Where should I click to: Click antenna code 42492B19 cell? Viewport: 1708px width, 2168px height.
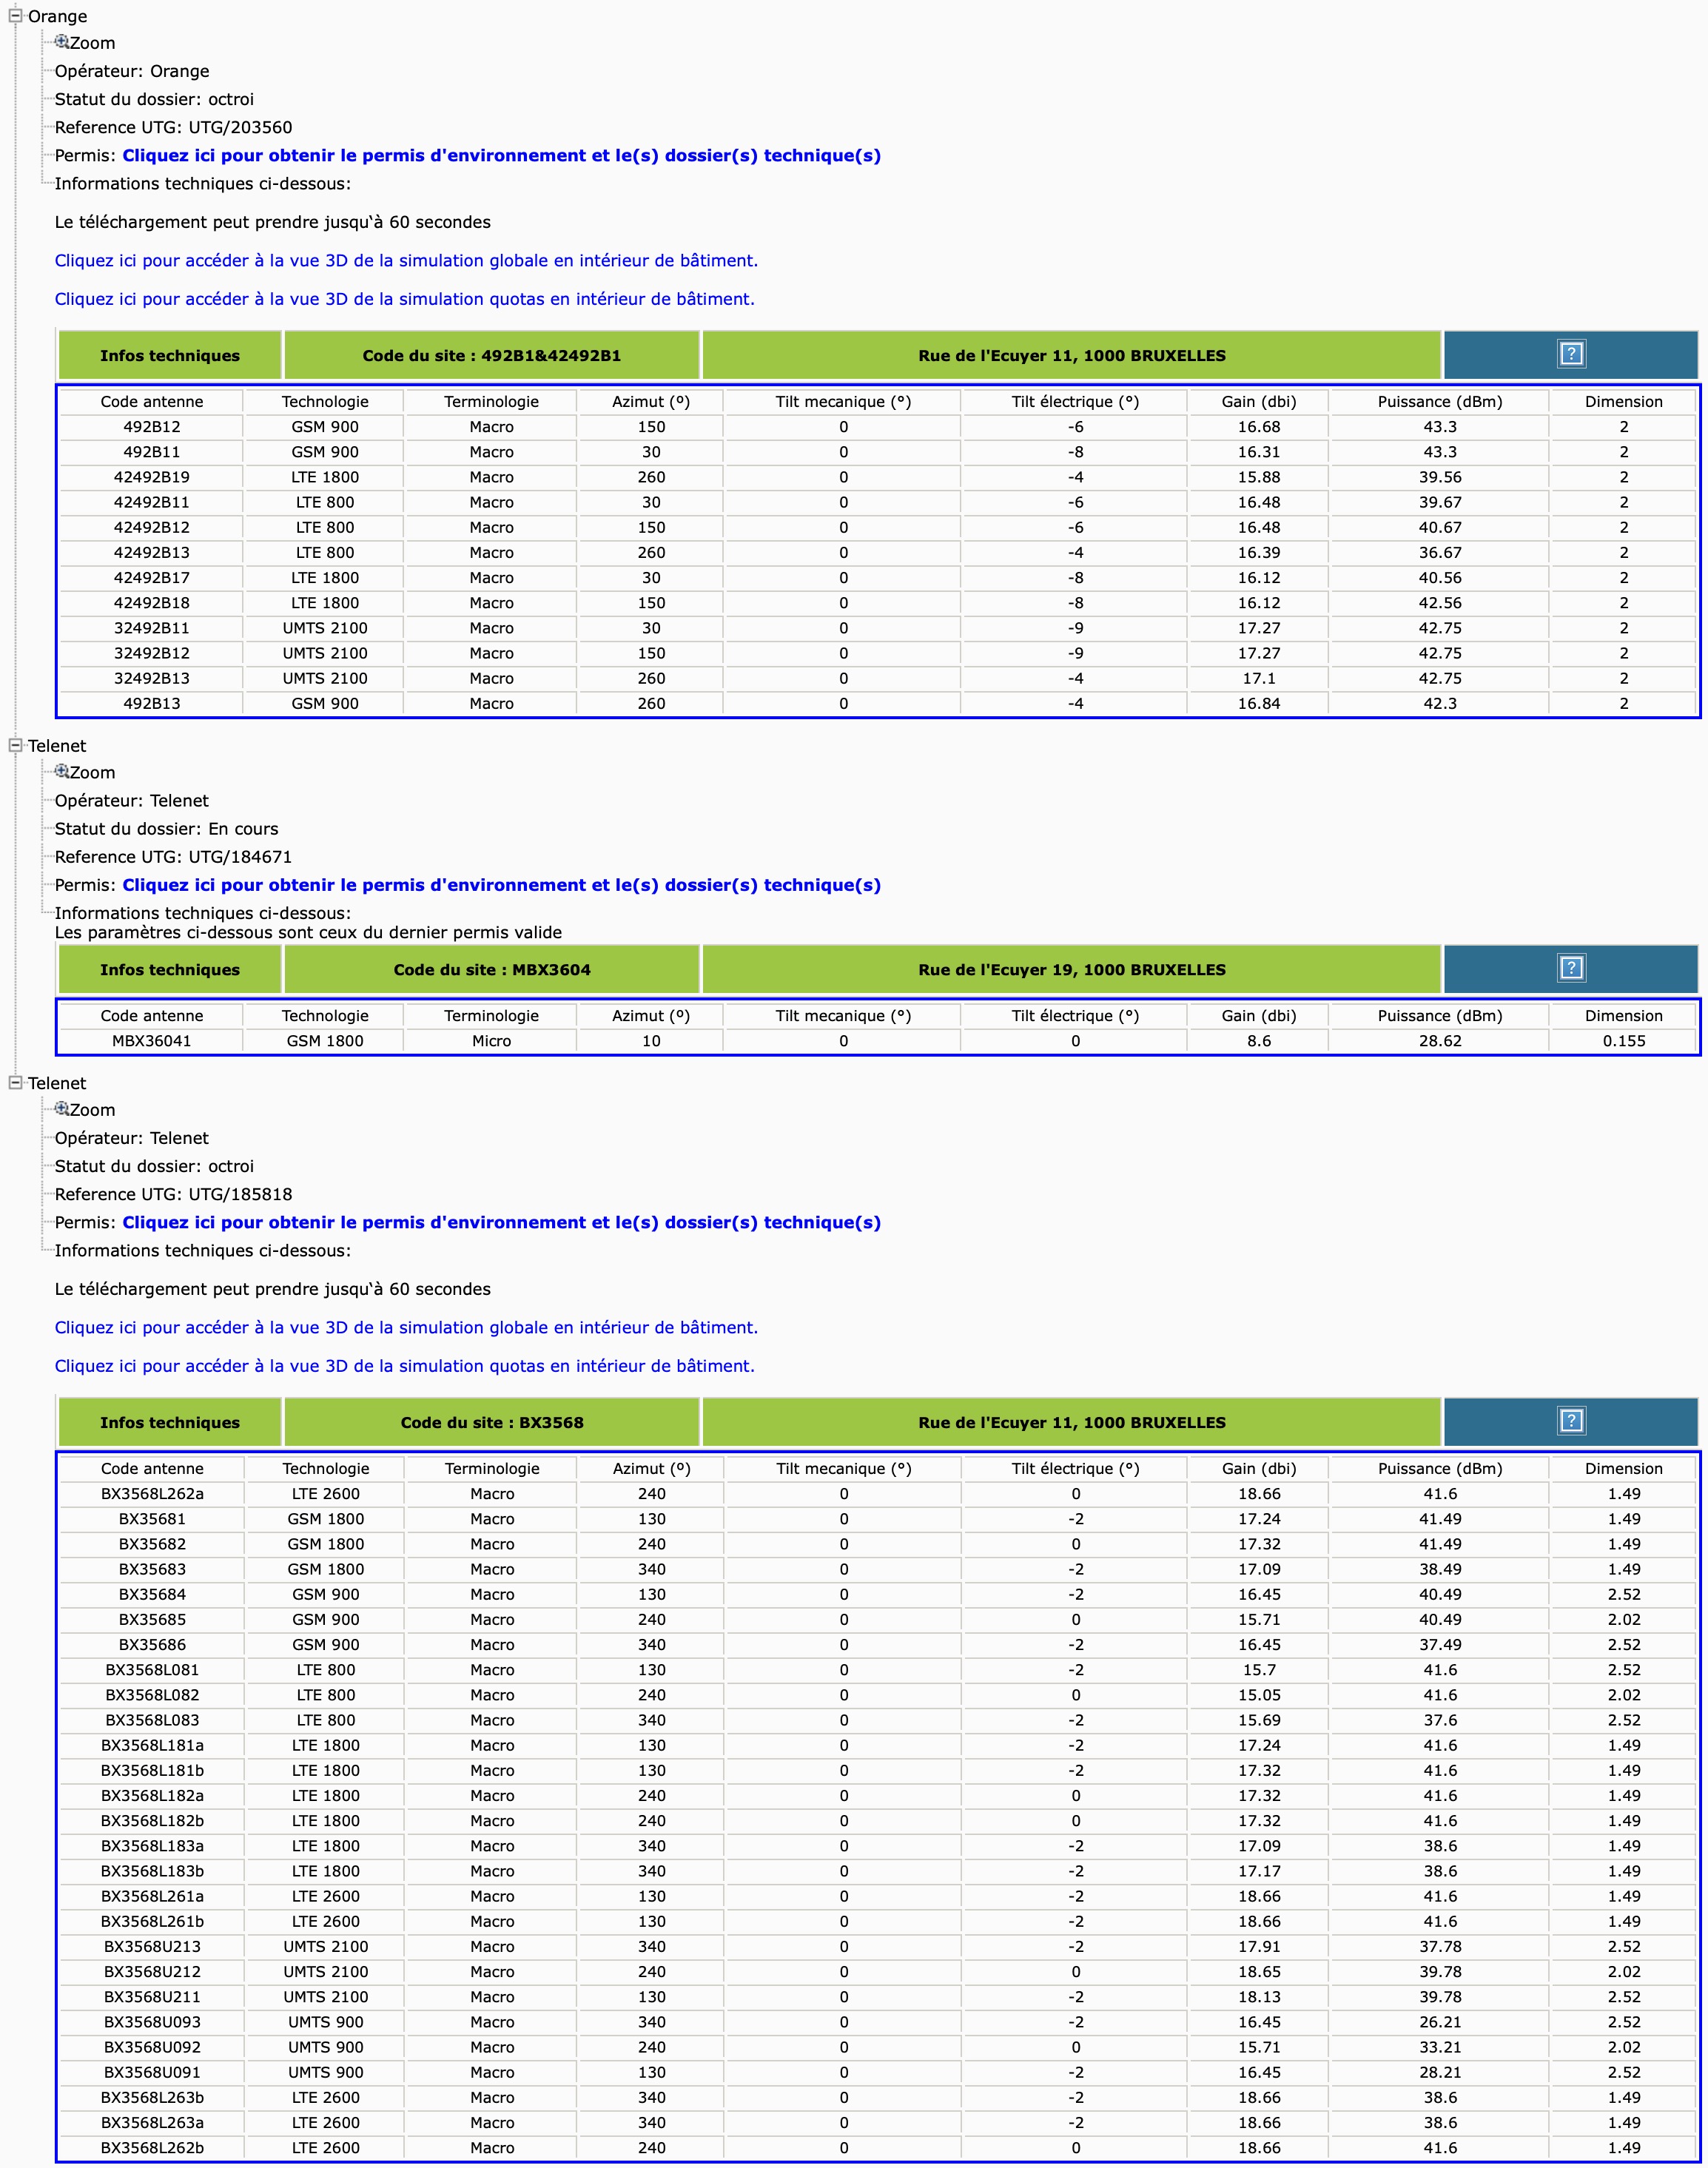[x=152, y=477]
